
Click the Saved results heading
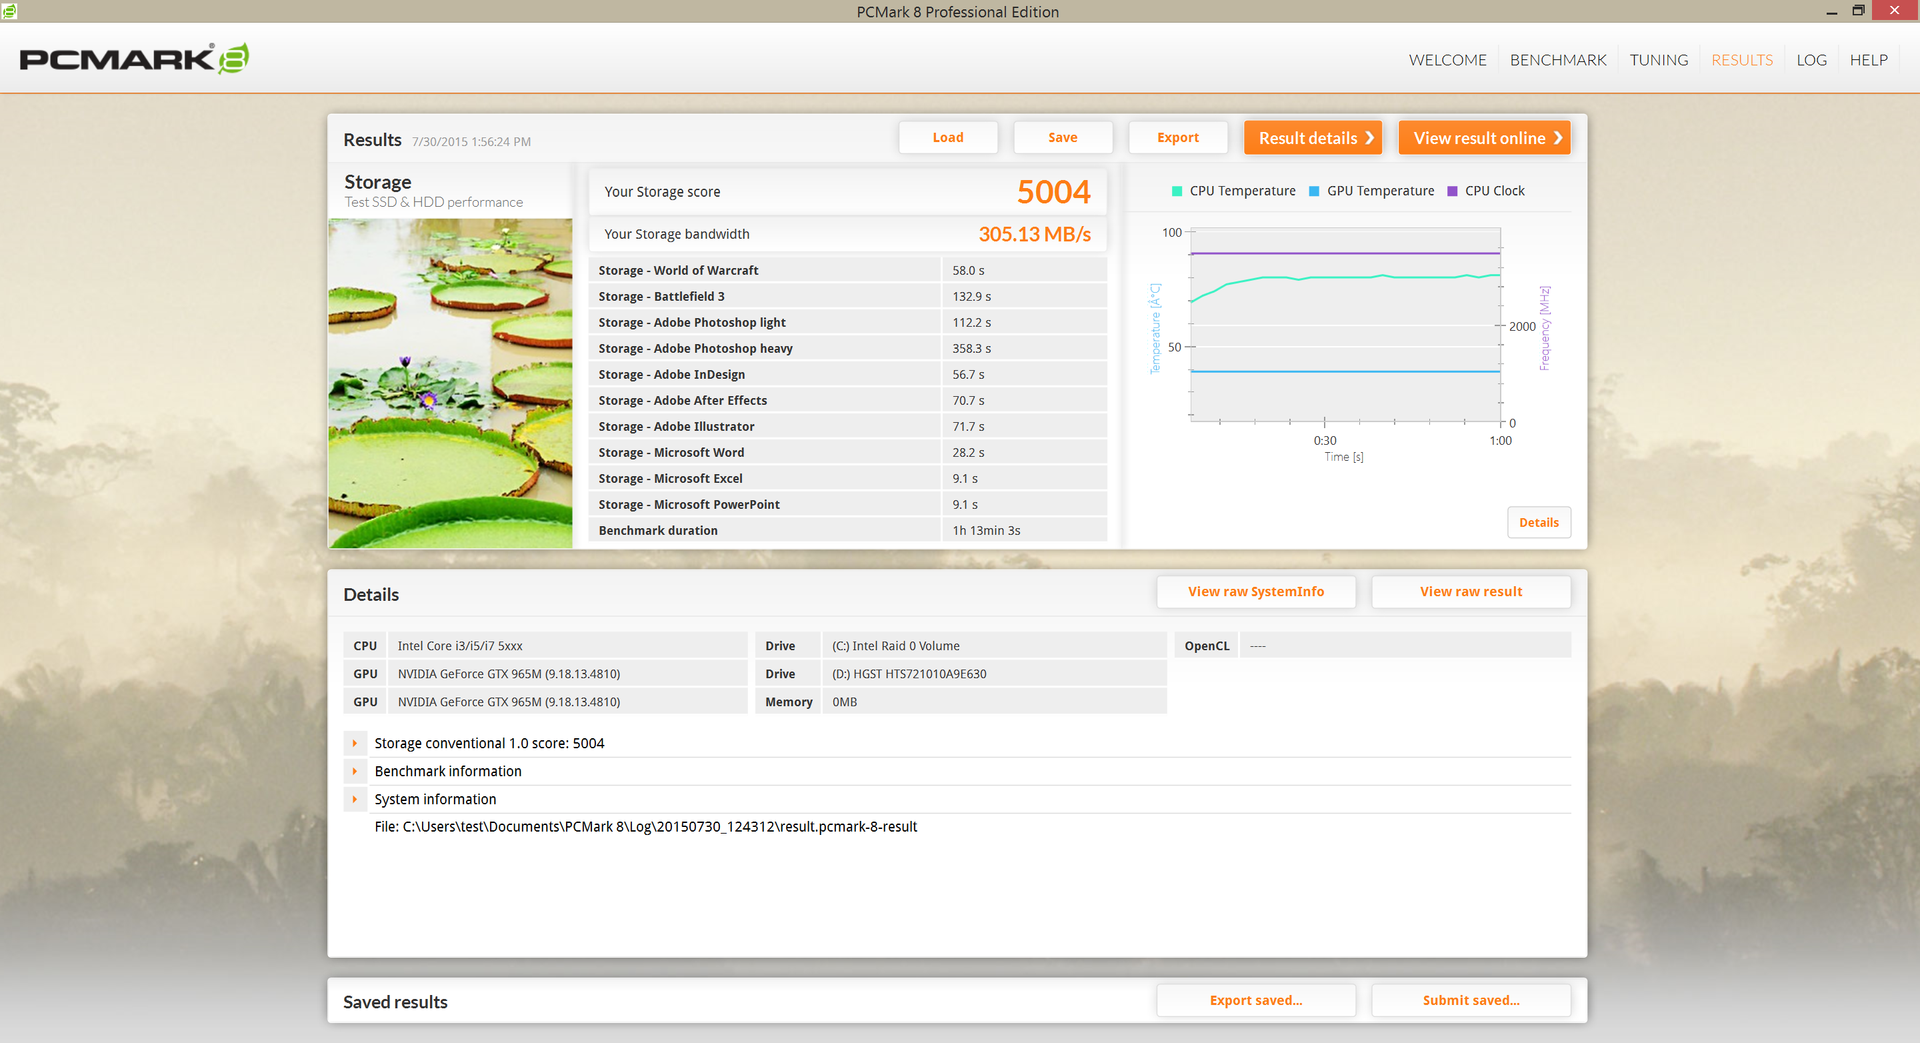click(395, 1002)
